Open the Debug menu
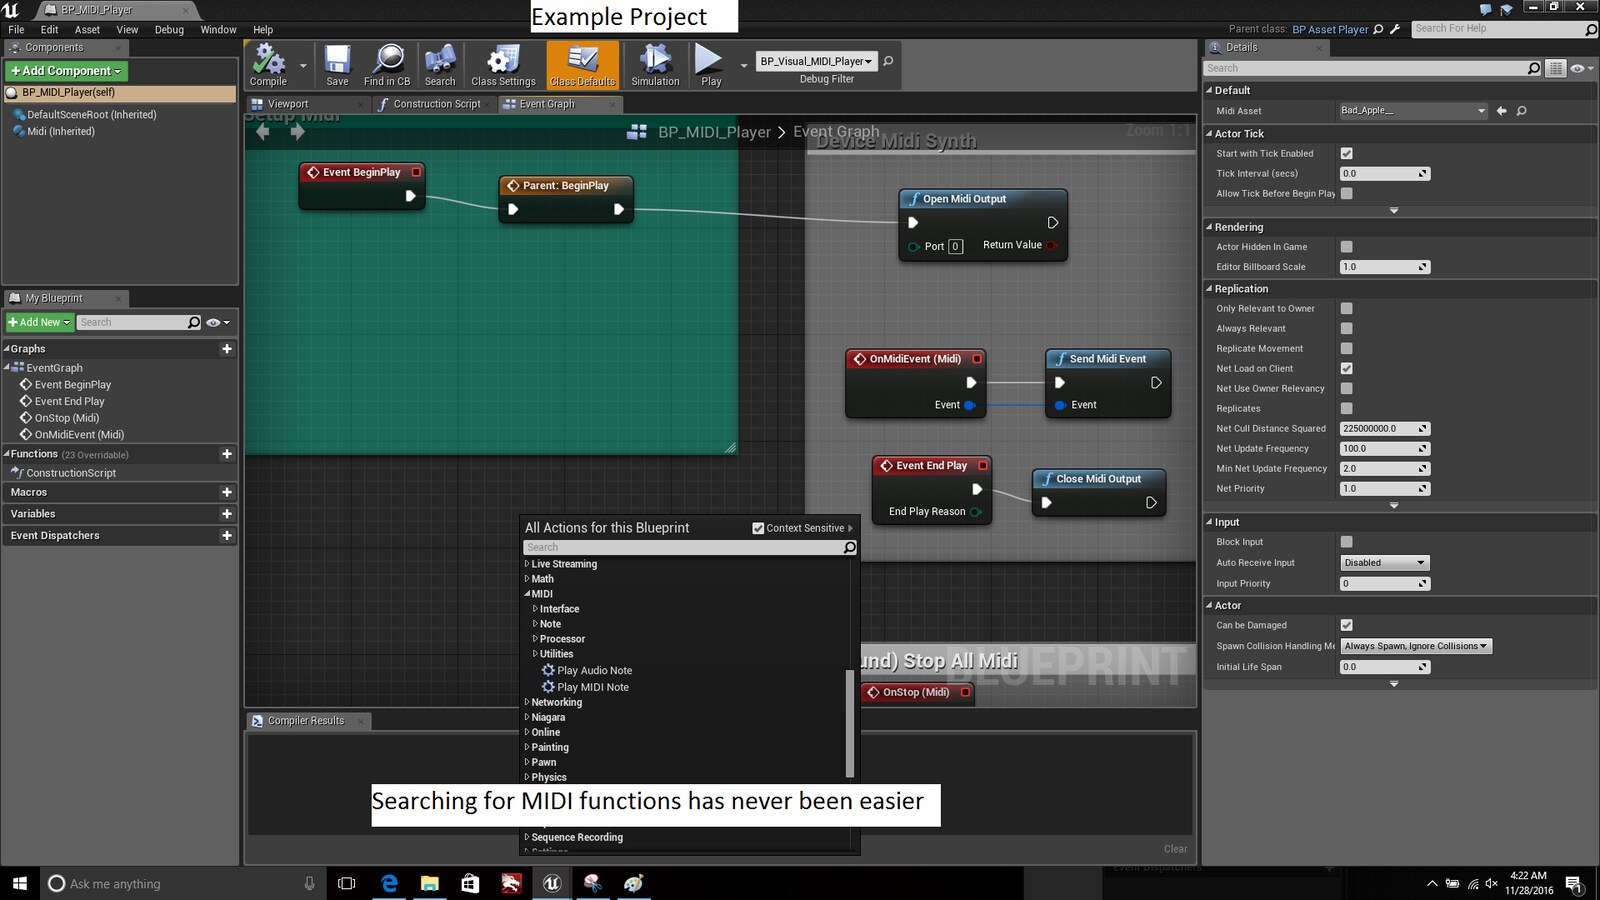 169,30
